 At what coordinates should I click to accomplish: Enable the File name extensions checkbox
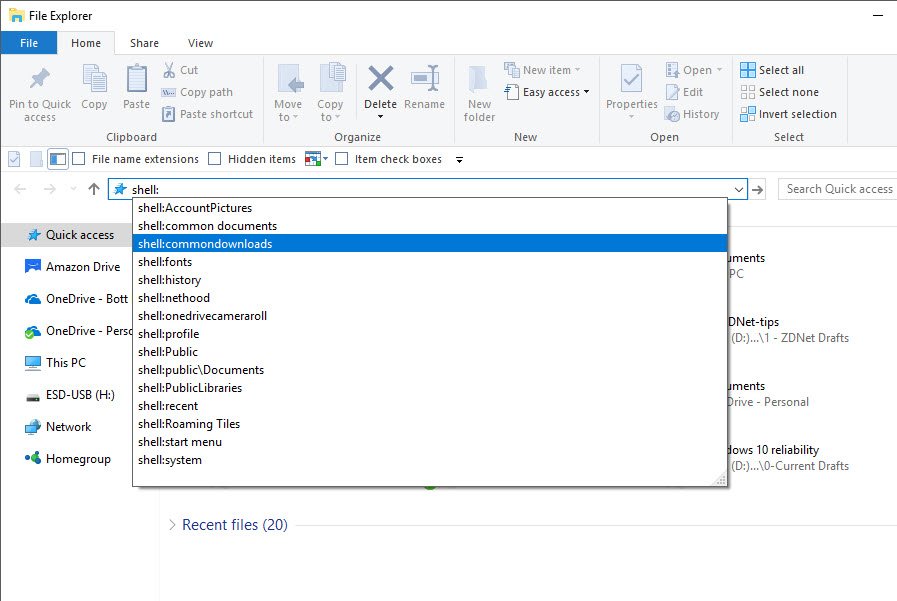pyautogui.click(x=79, y=158)
